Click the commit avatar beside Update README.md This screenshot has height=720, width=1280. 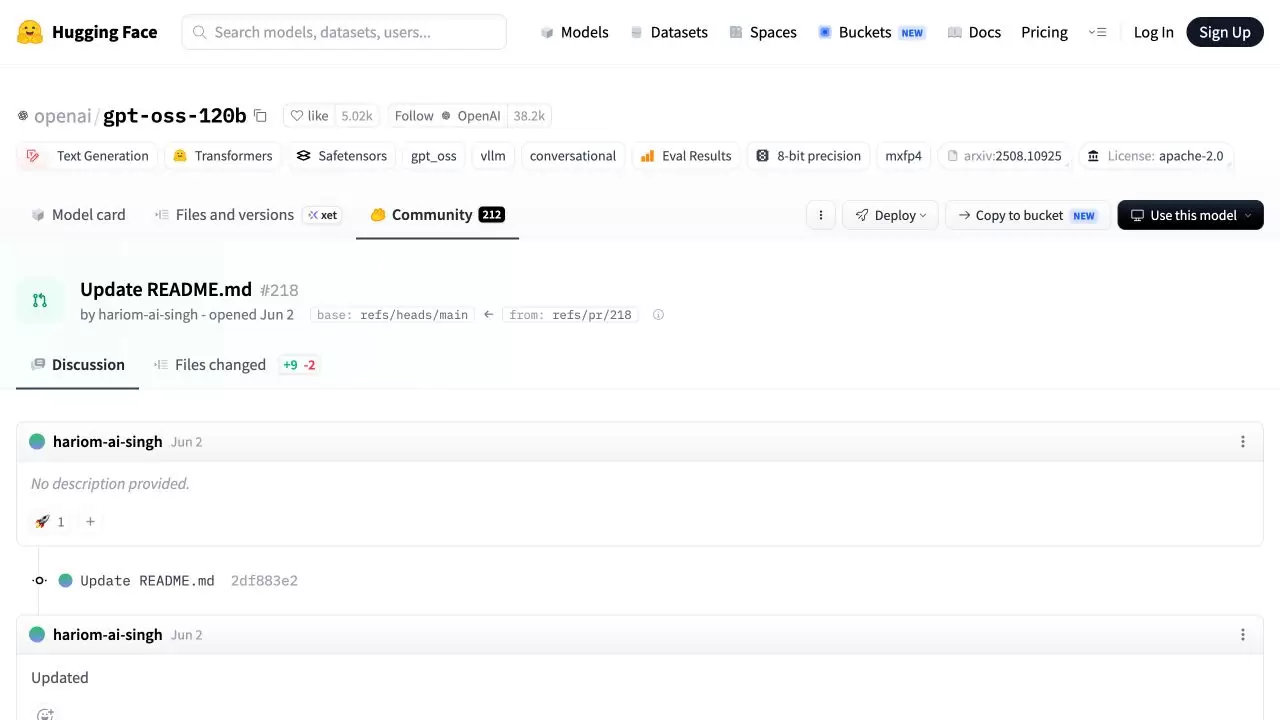click(x=65, y=580)
